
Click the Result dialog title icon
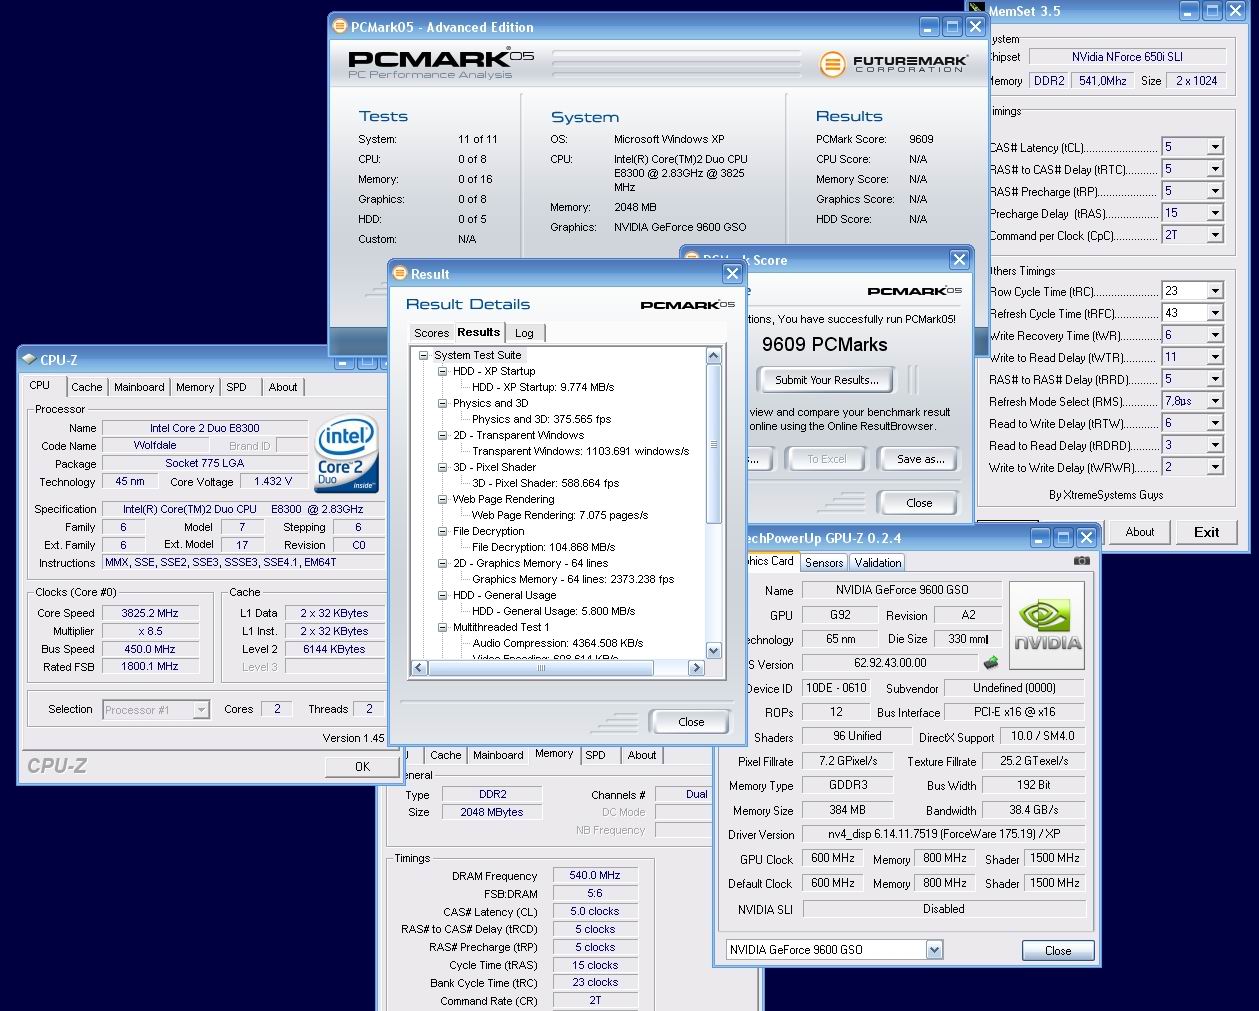400,274
